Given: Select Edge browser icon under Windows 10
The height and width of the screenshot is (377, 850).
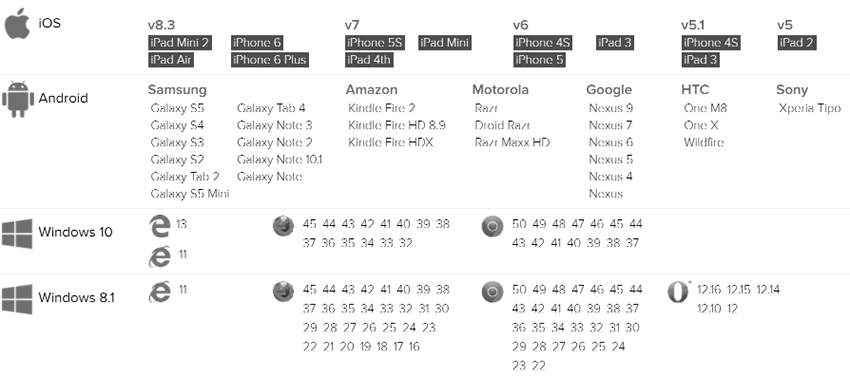Looking at the screenshot, I should pos(159,226).
